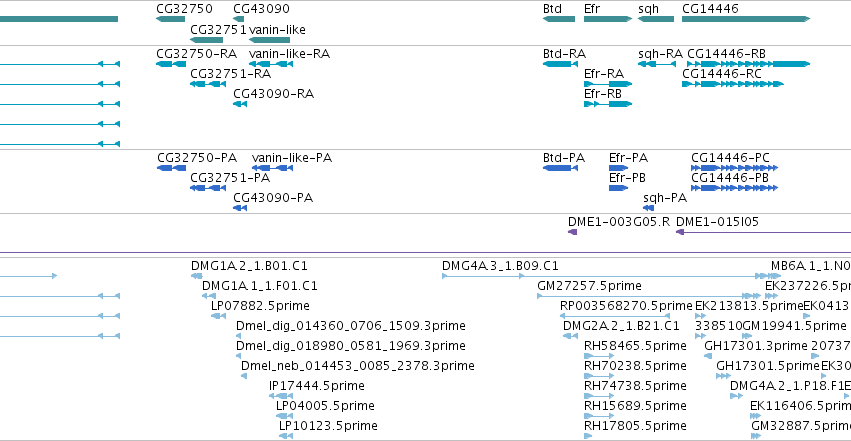Click transcript Efr-RB
Viewport: 851px width, 441px height.
click(608, 104)
